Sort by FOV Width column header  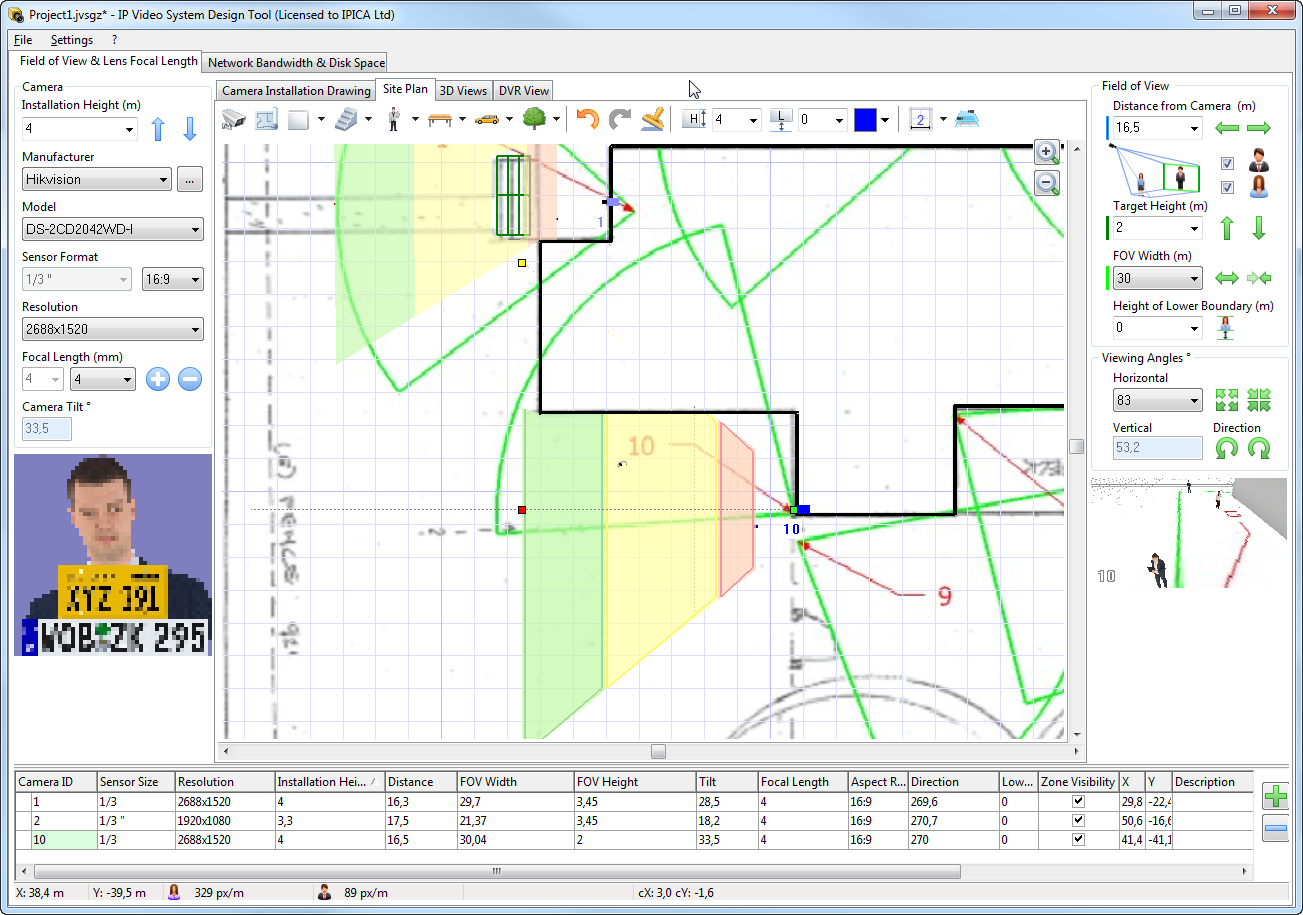(515, 782)
